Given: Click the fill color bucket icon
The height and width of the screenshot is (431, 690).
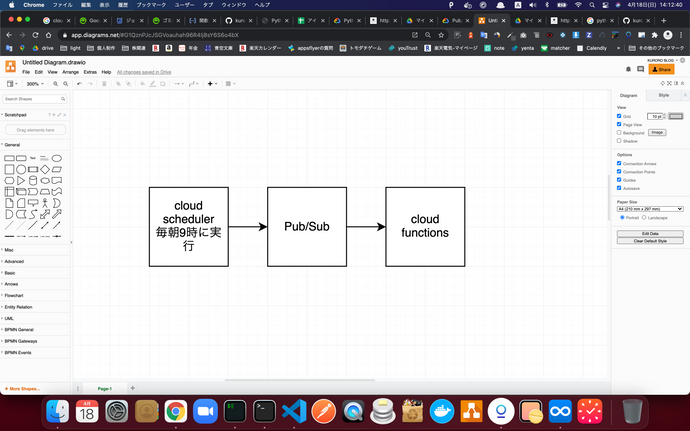Looking at the screenshot, I should [143, 84].
